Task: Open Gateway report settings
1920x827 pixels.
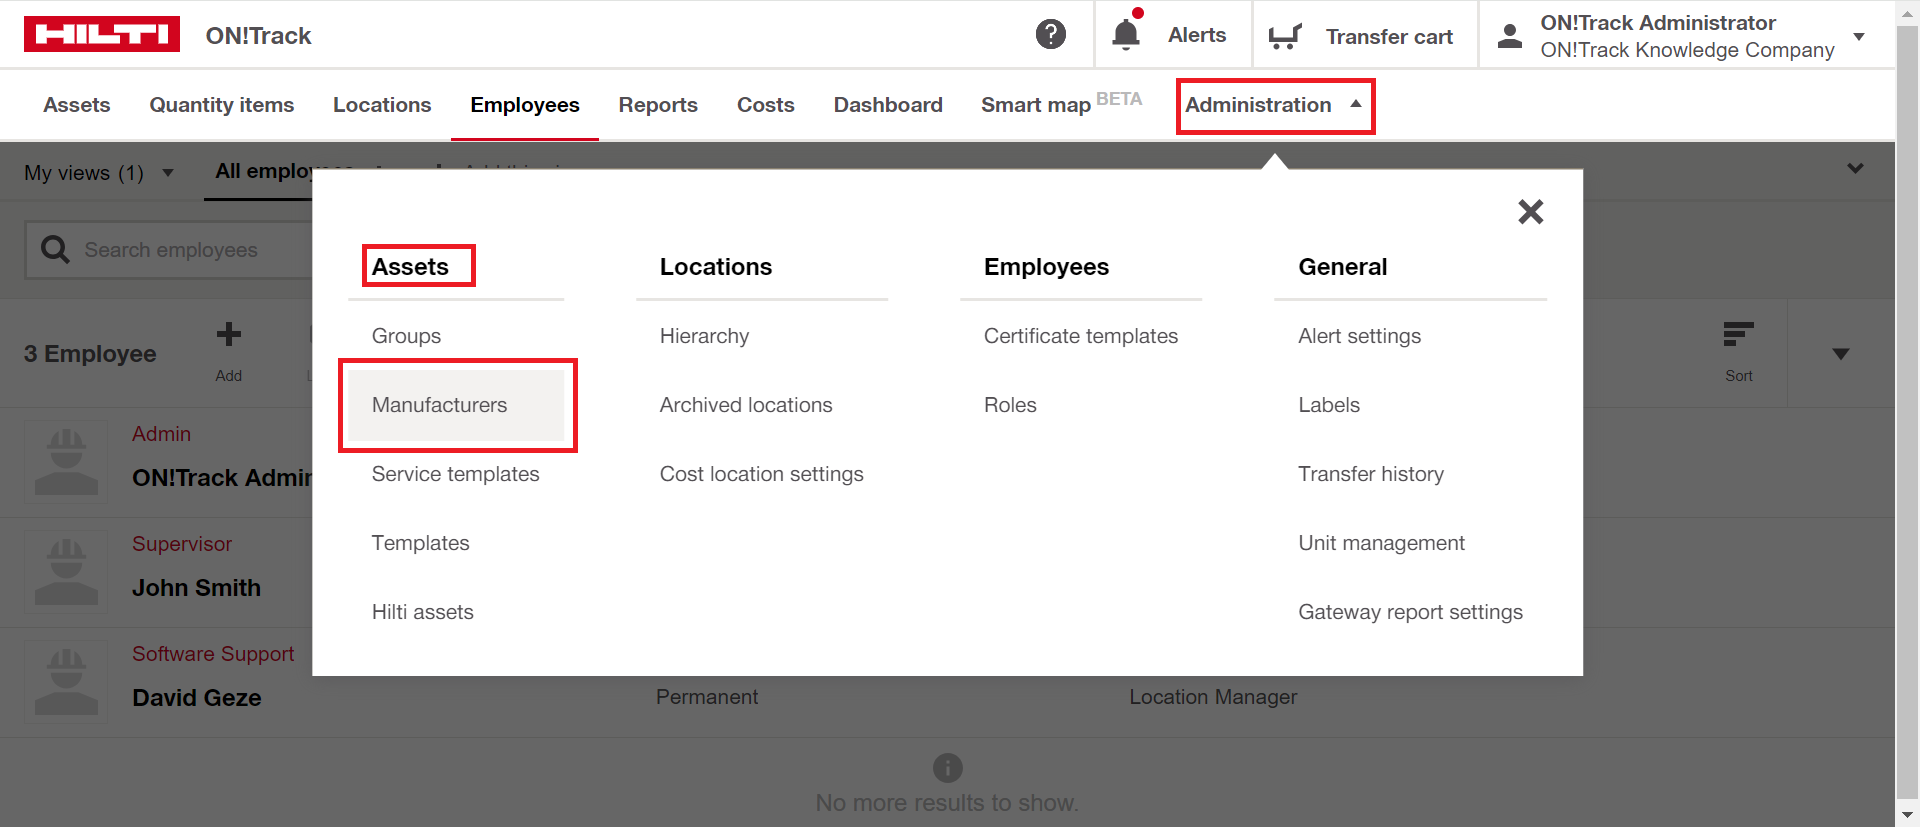Action: click(x=1410, y=612)
